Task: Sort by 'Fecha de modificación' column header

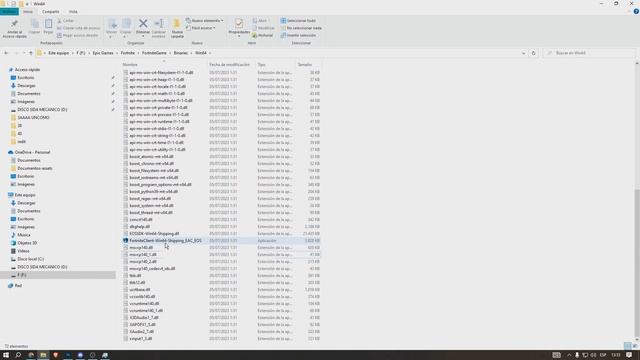Action: pos(229,64)
